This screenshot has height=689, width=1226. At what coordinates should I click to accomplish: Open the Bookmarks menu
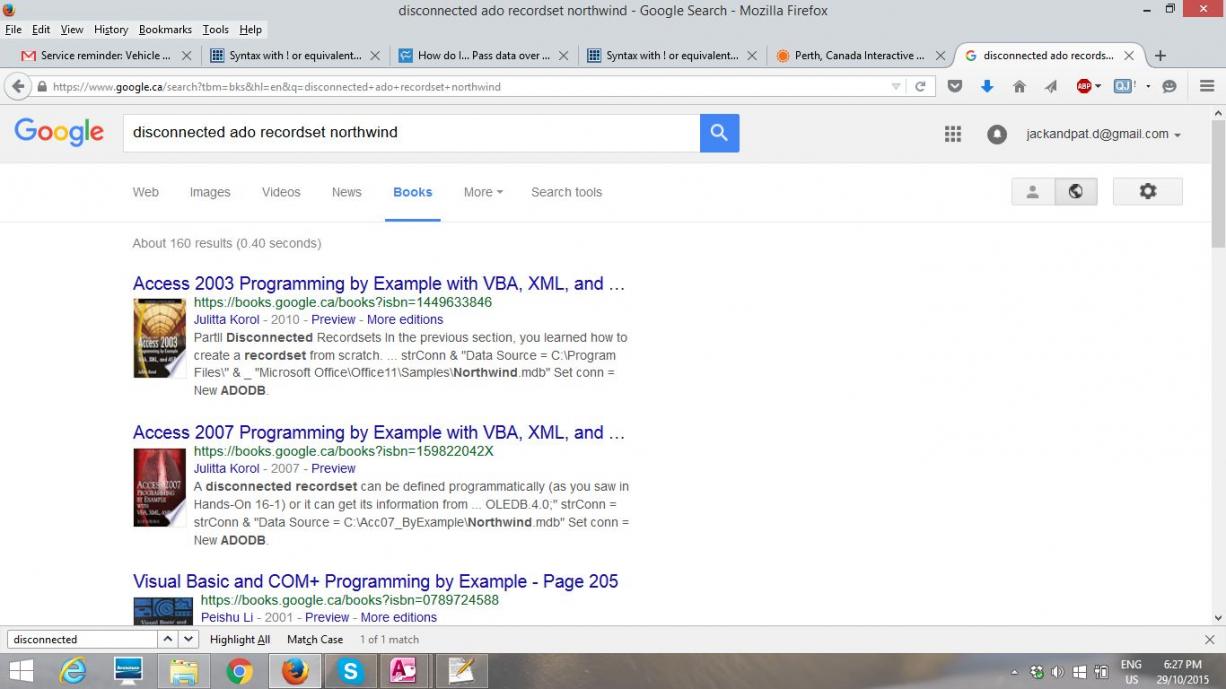pos(165,30)
